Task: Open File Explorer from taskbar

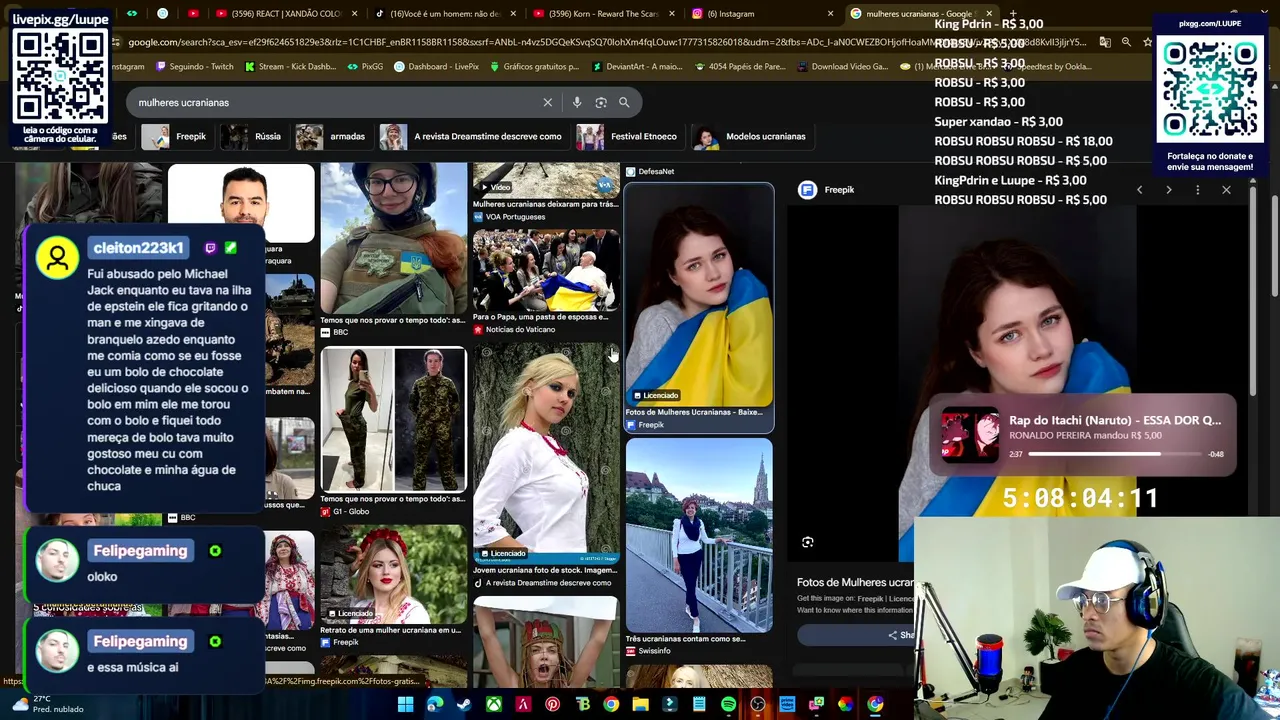Action: (640, 704)
